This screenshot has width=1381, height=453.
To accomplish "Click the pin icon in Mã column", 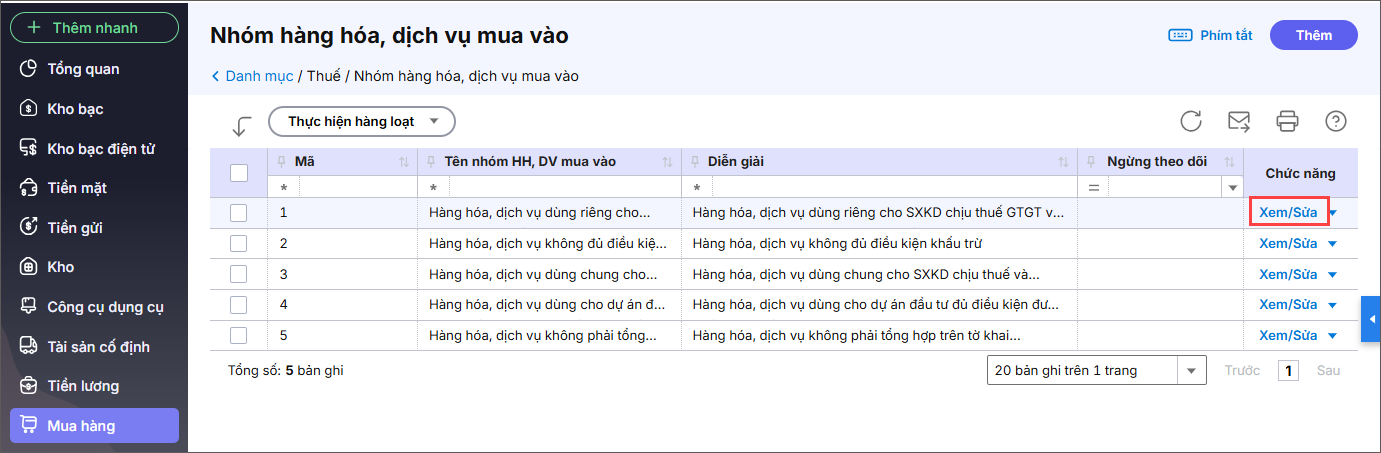I will (x=281, y=162).
